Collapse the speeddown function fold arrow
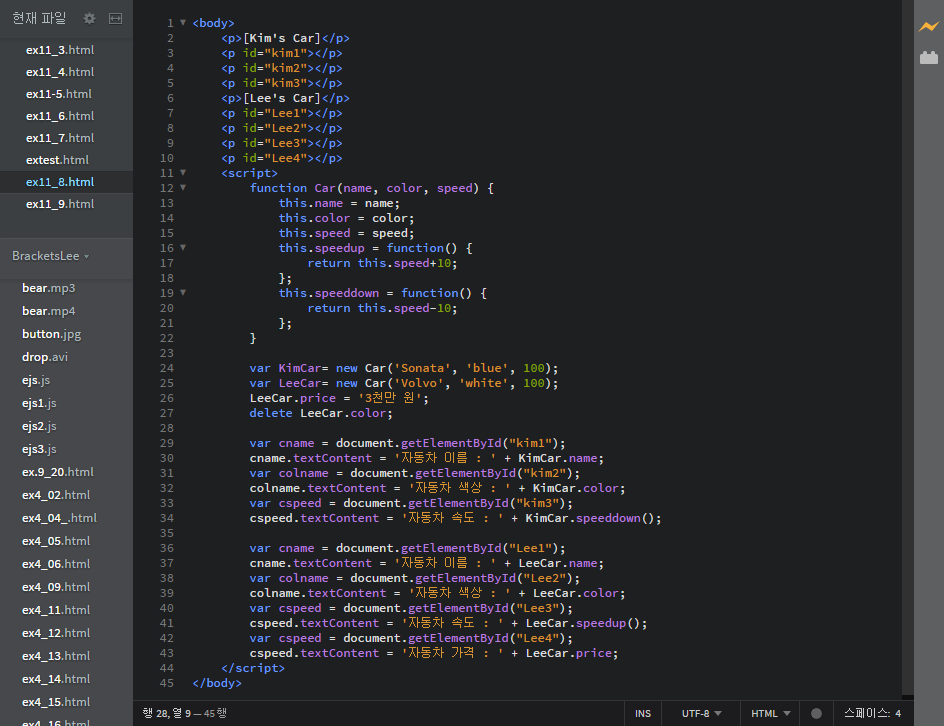Screen dimensions: 944x726 (x=183, y=293)
